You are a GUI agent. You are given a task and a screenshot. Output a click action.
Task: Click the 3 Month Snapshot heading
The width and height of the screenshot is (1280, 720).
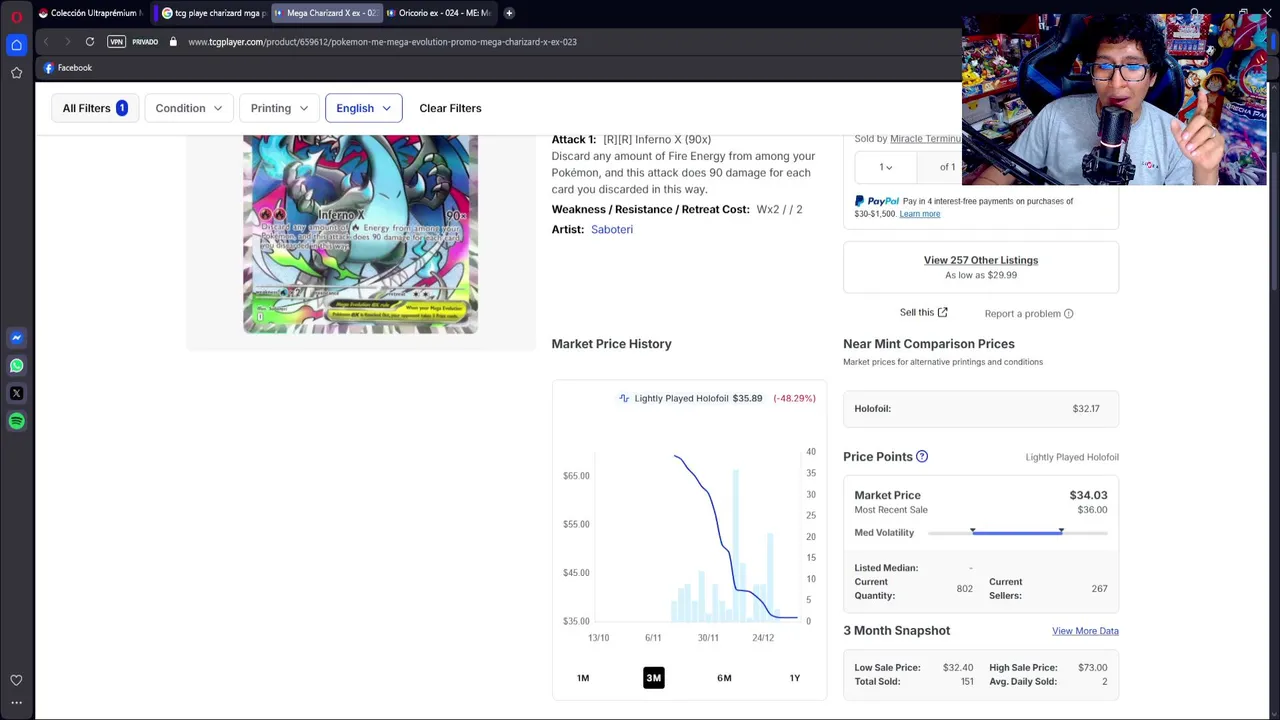coord(896,631)
